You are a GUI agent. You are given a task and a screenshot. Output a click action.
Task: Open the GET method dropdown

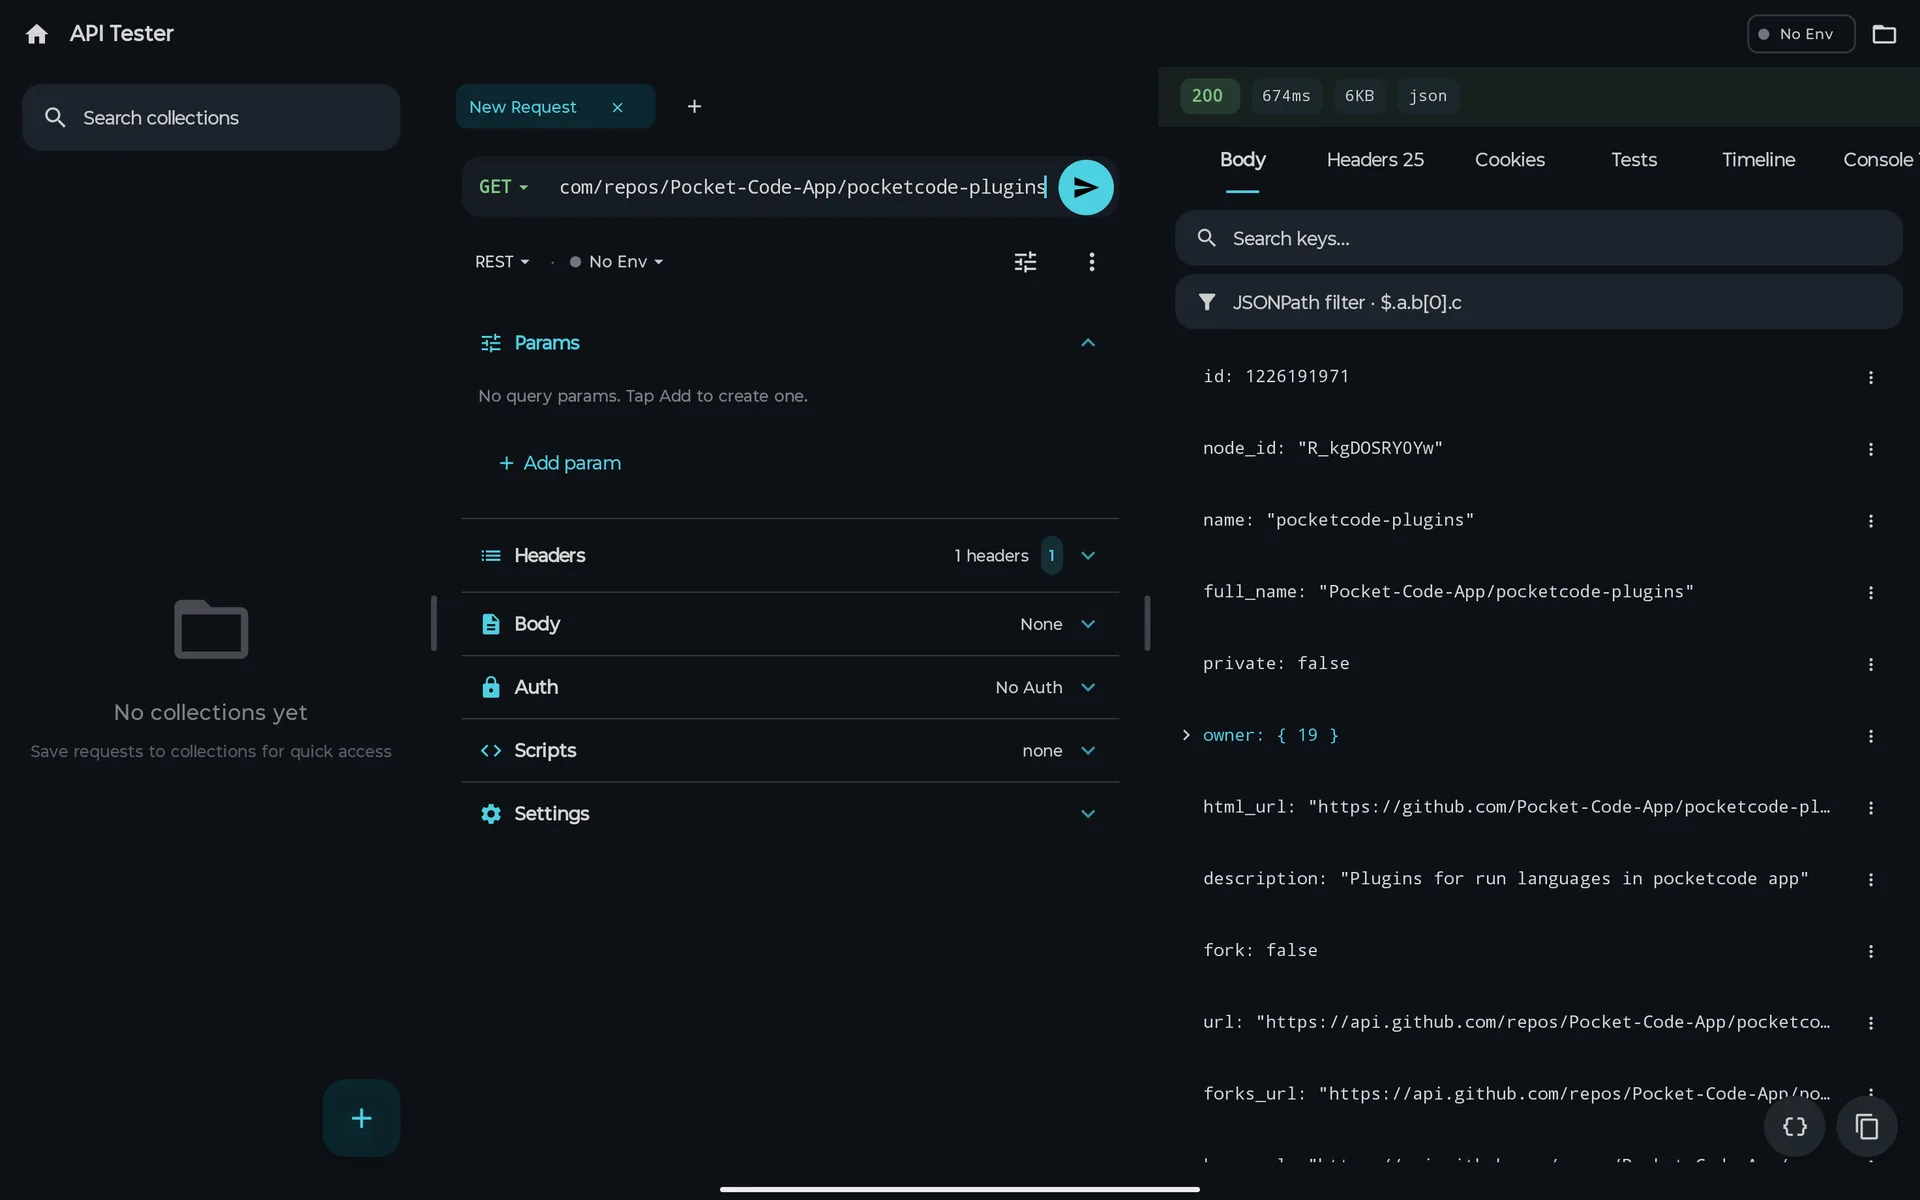click(503, 187)
